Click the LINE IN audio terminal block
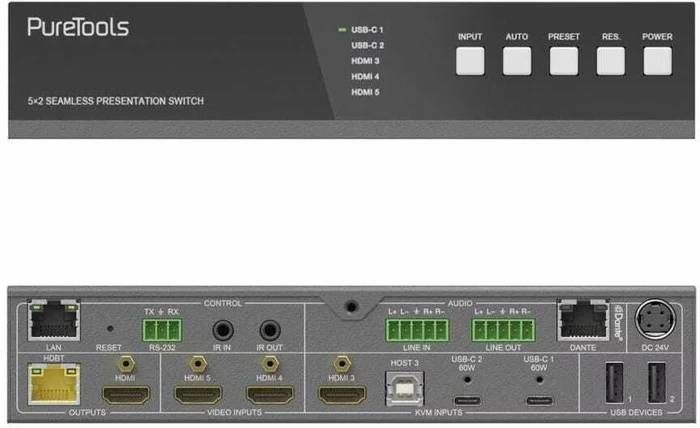Viewport: 700px width, 428px height. [415, 330]
